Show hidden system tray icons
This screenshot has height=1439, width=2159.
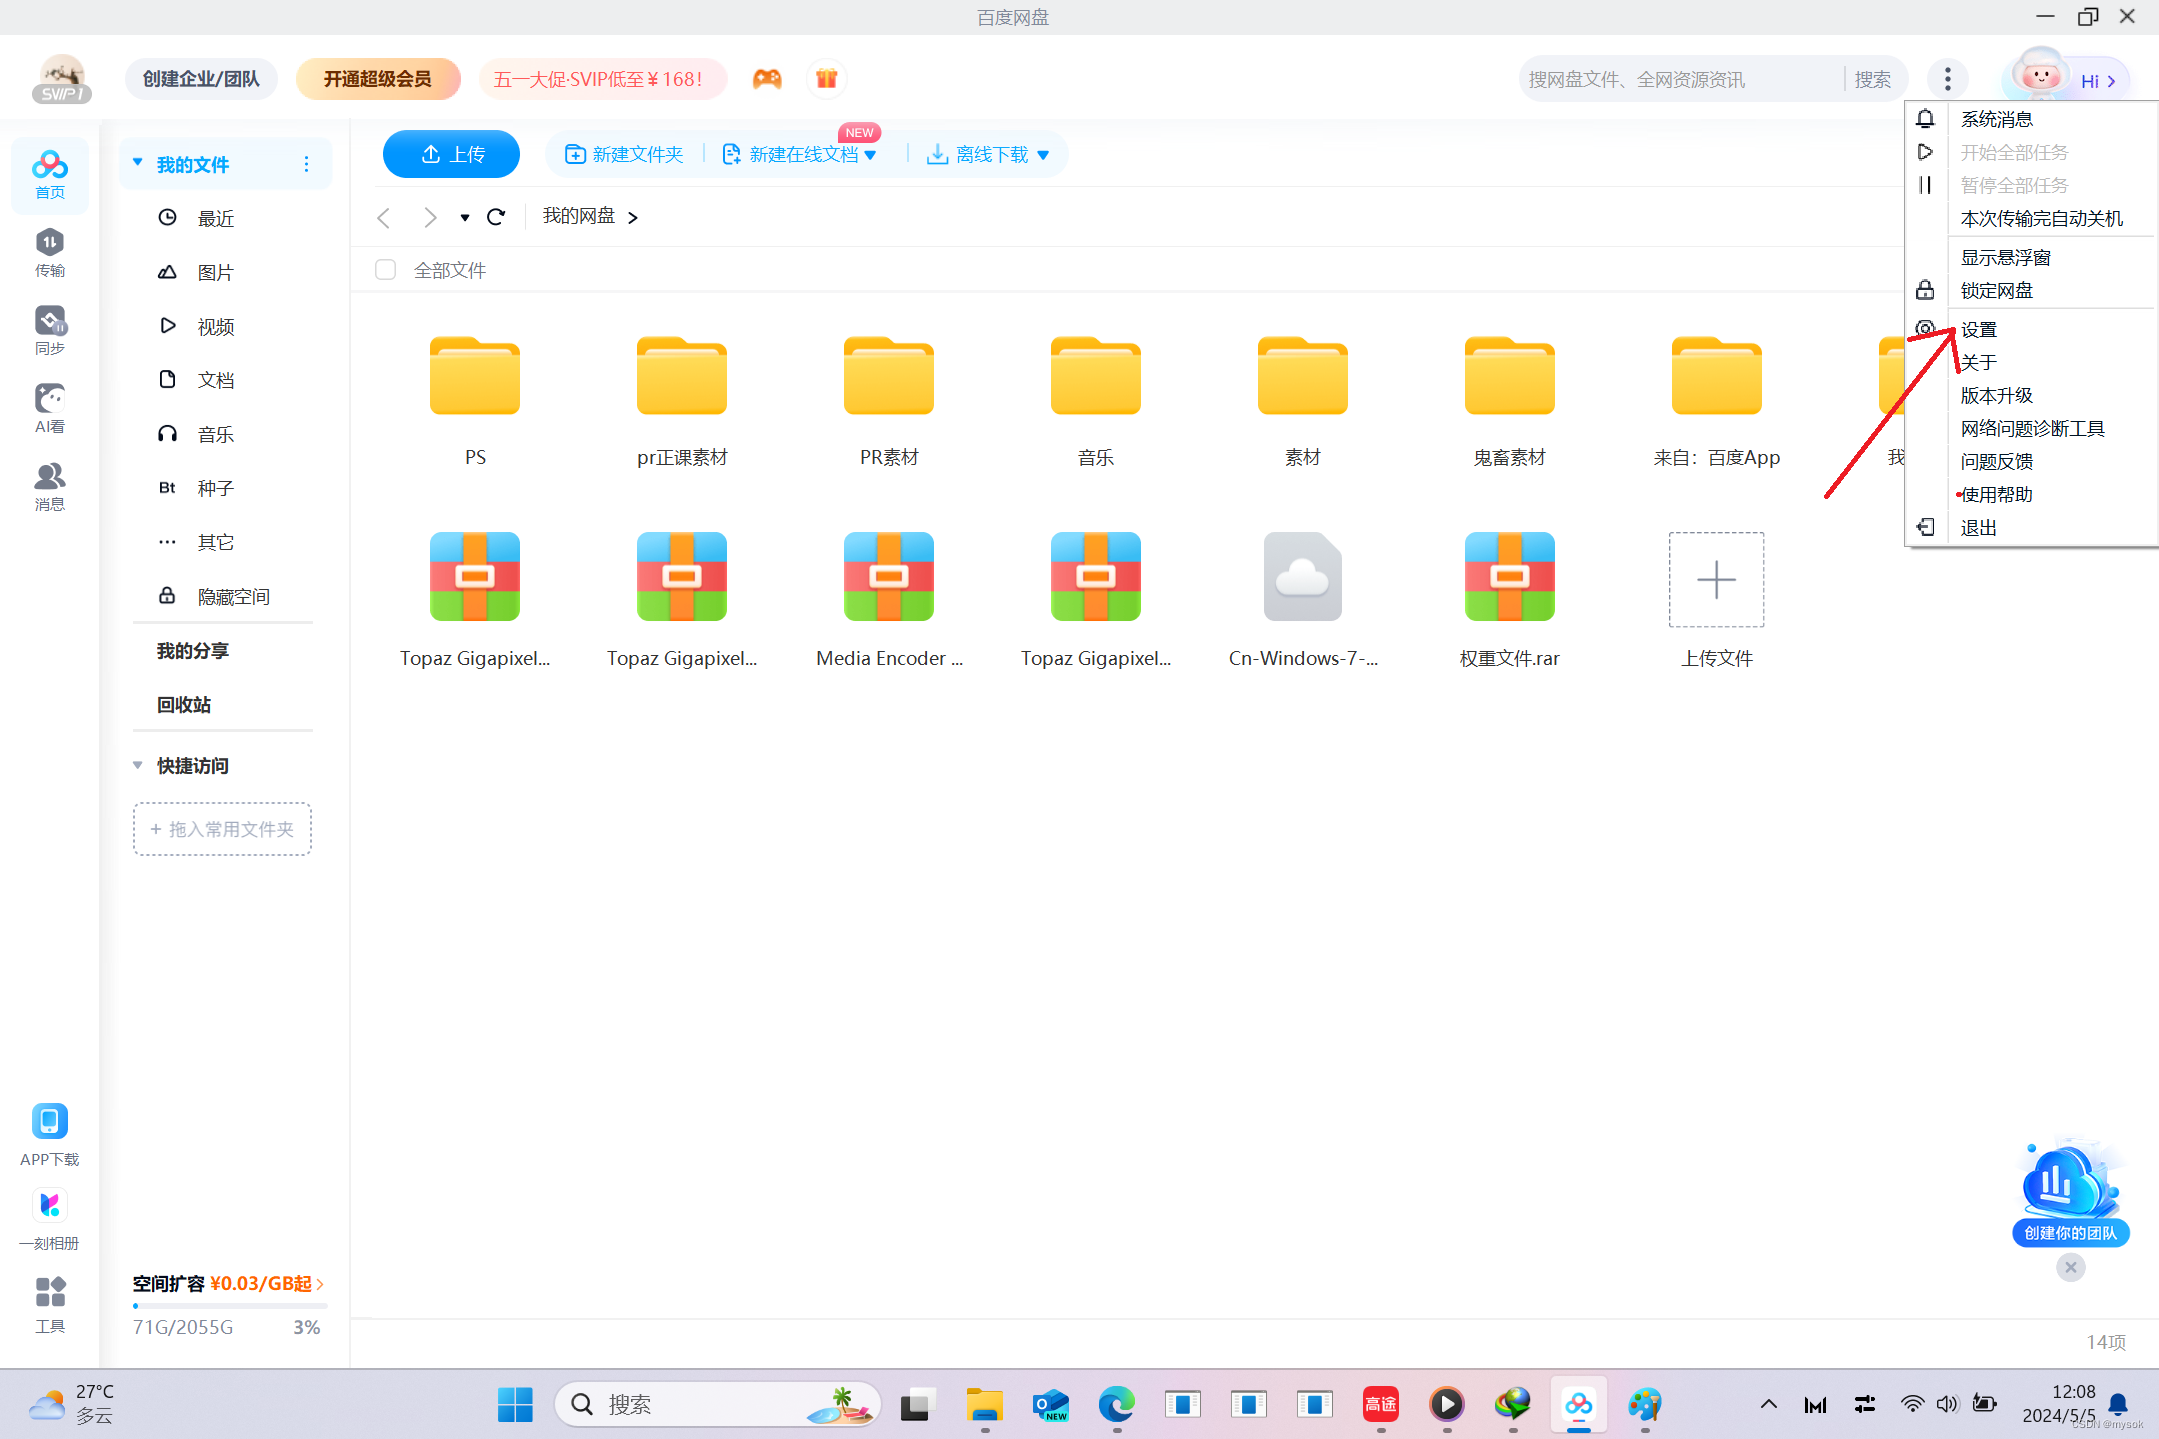[x=1768, y=1404]
